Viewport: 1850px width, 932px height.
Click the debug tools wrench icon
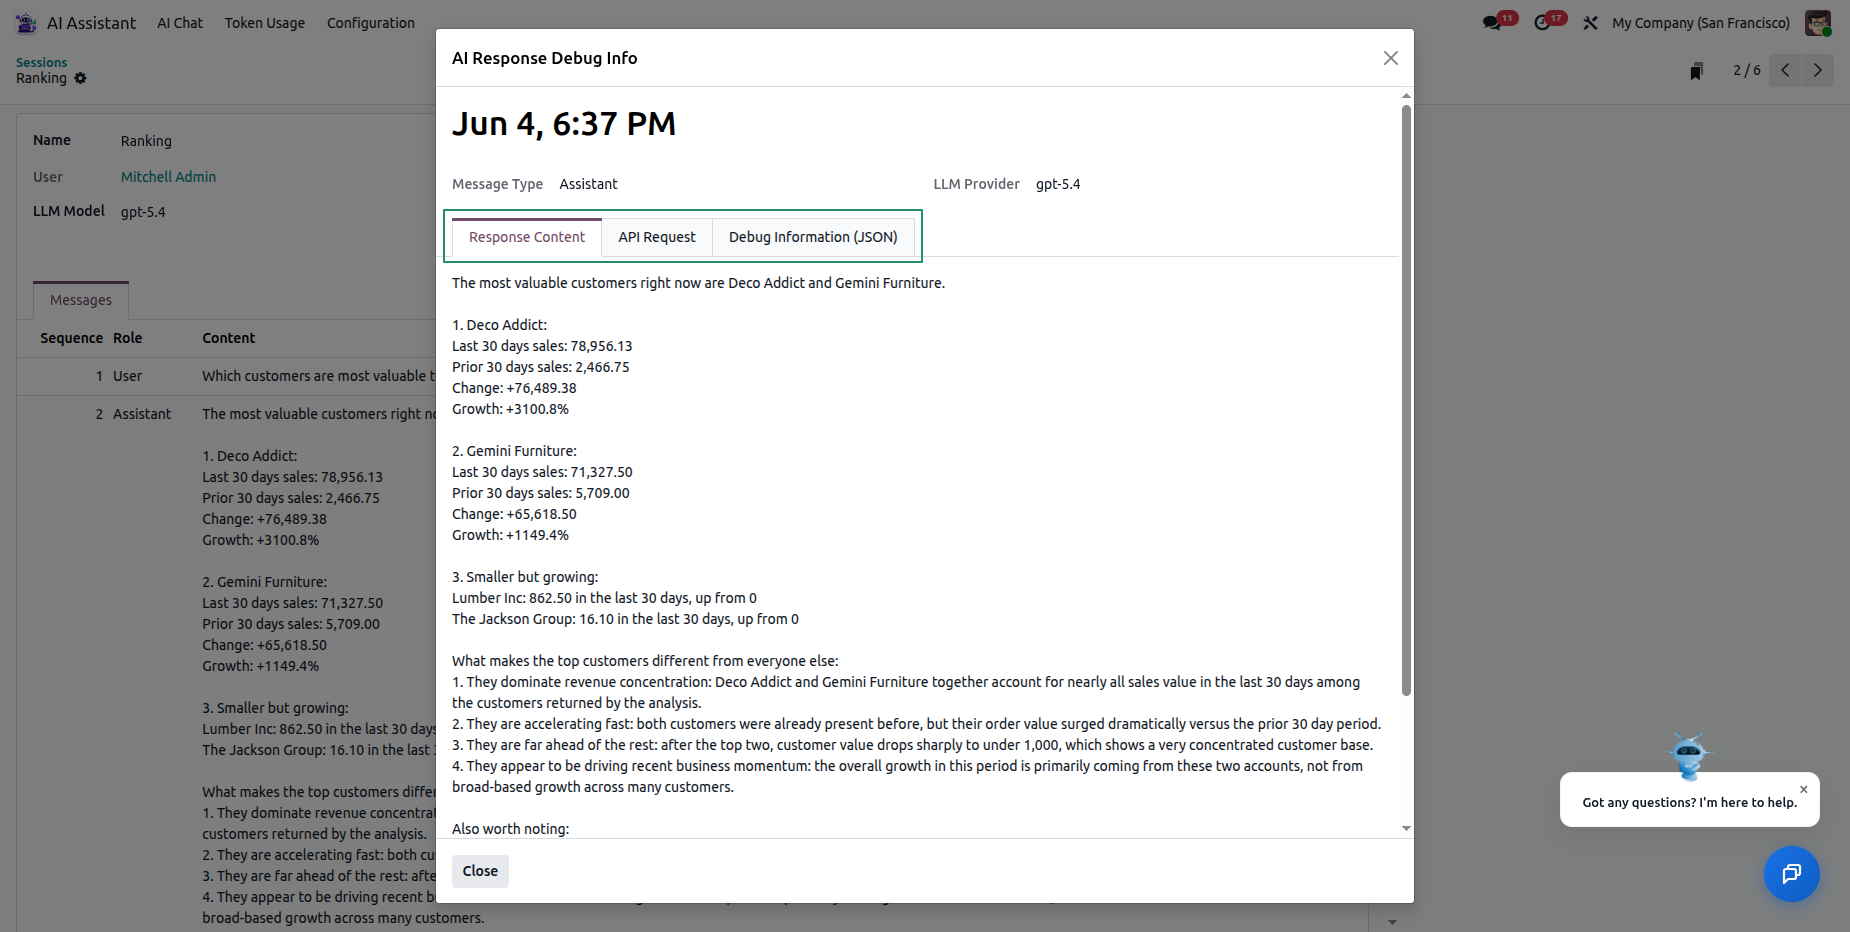[x=1590, y=22]
